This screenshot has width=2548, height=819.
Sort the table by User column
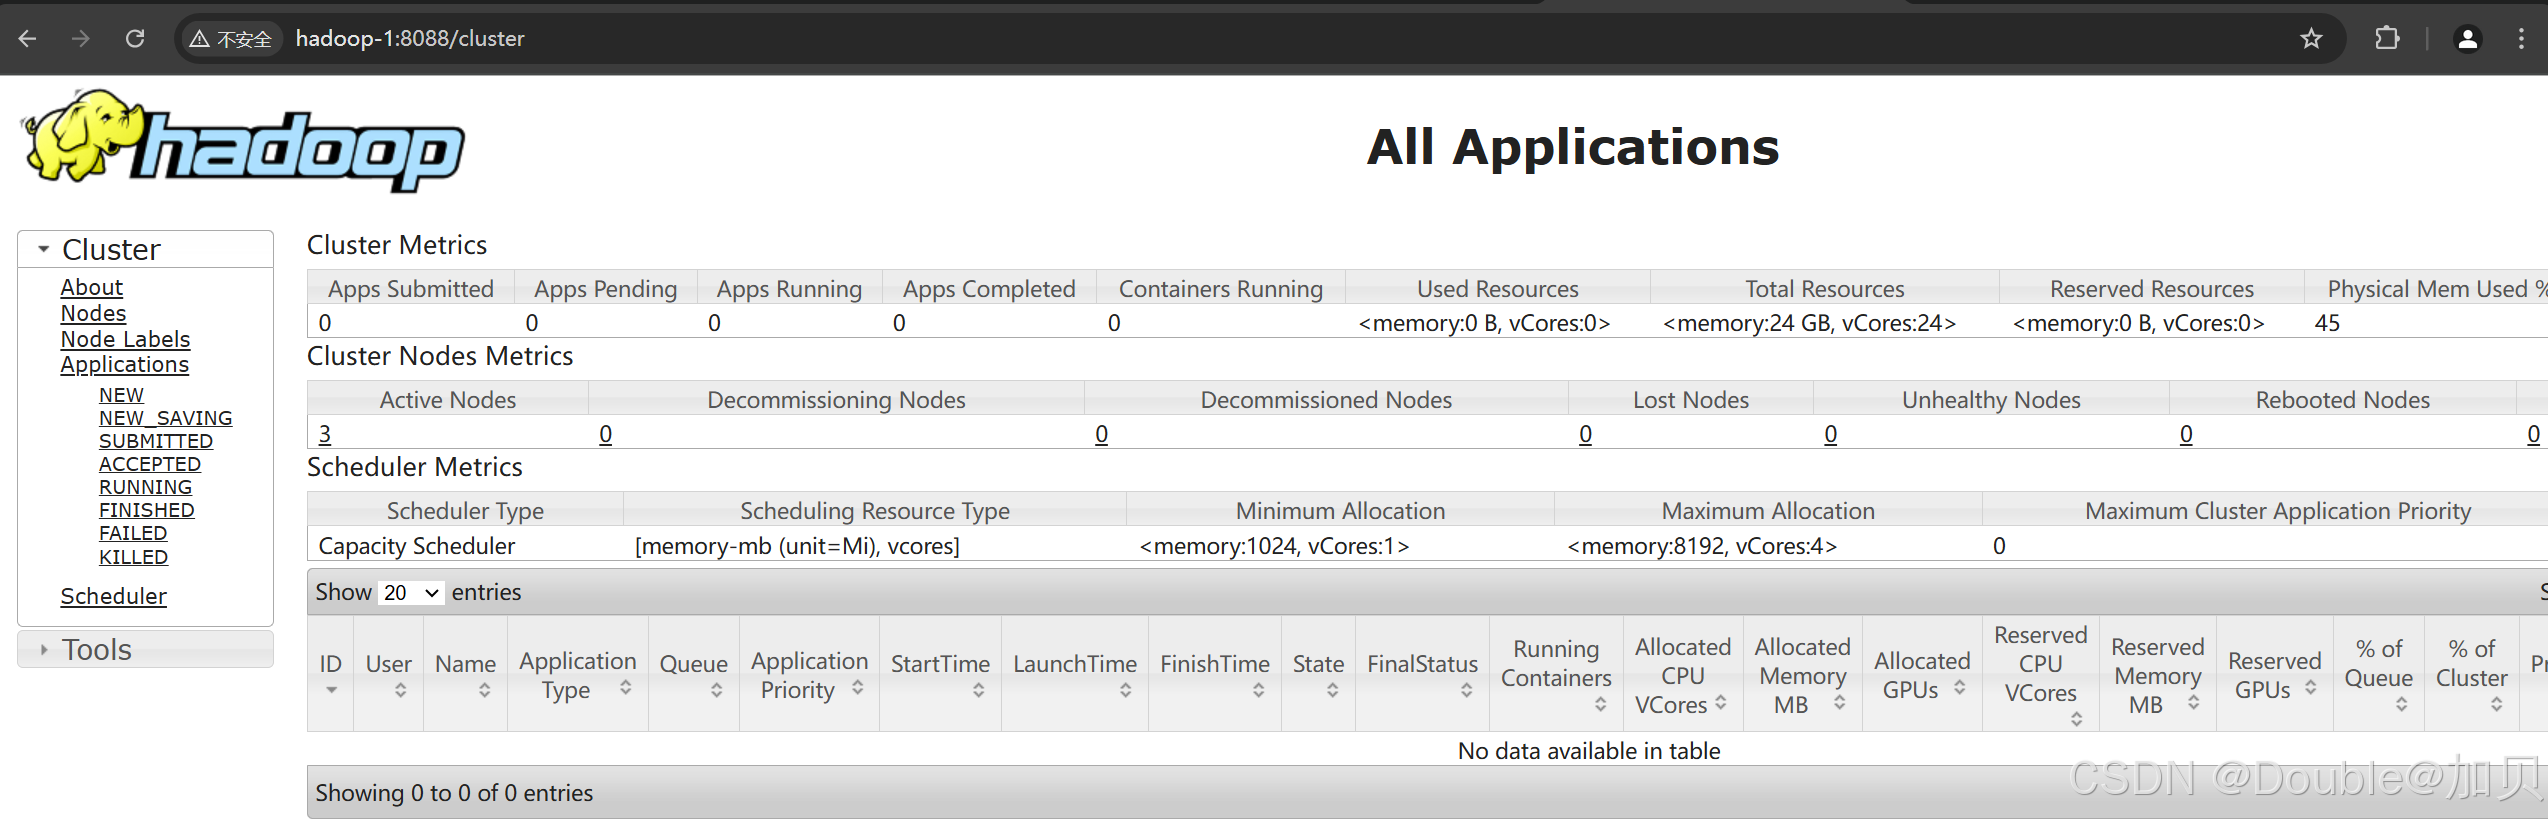click(388, 673)
